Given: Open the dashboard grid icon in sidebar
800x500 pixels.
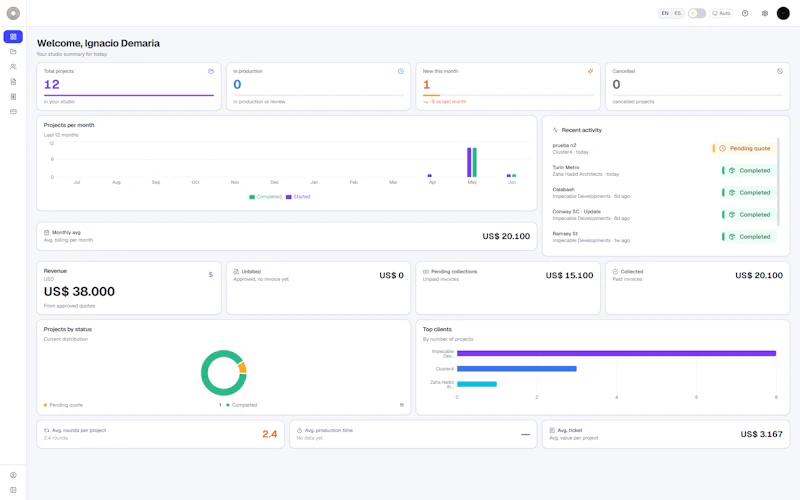Looking at the screenshot, I should click(x=13, y=37).
